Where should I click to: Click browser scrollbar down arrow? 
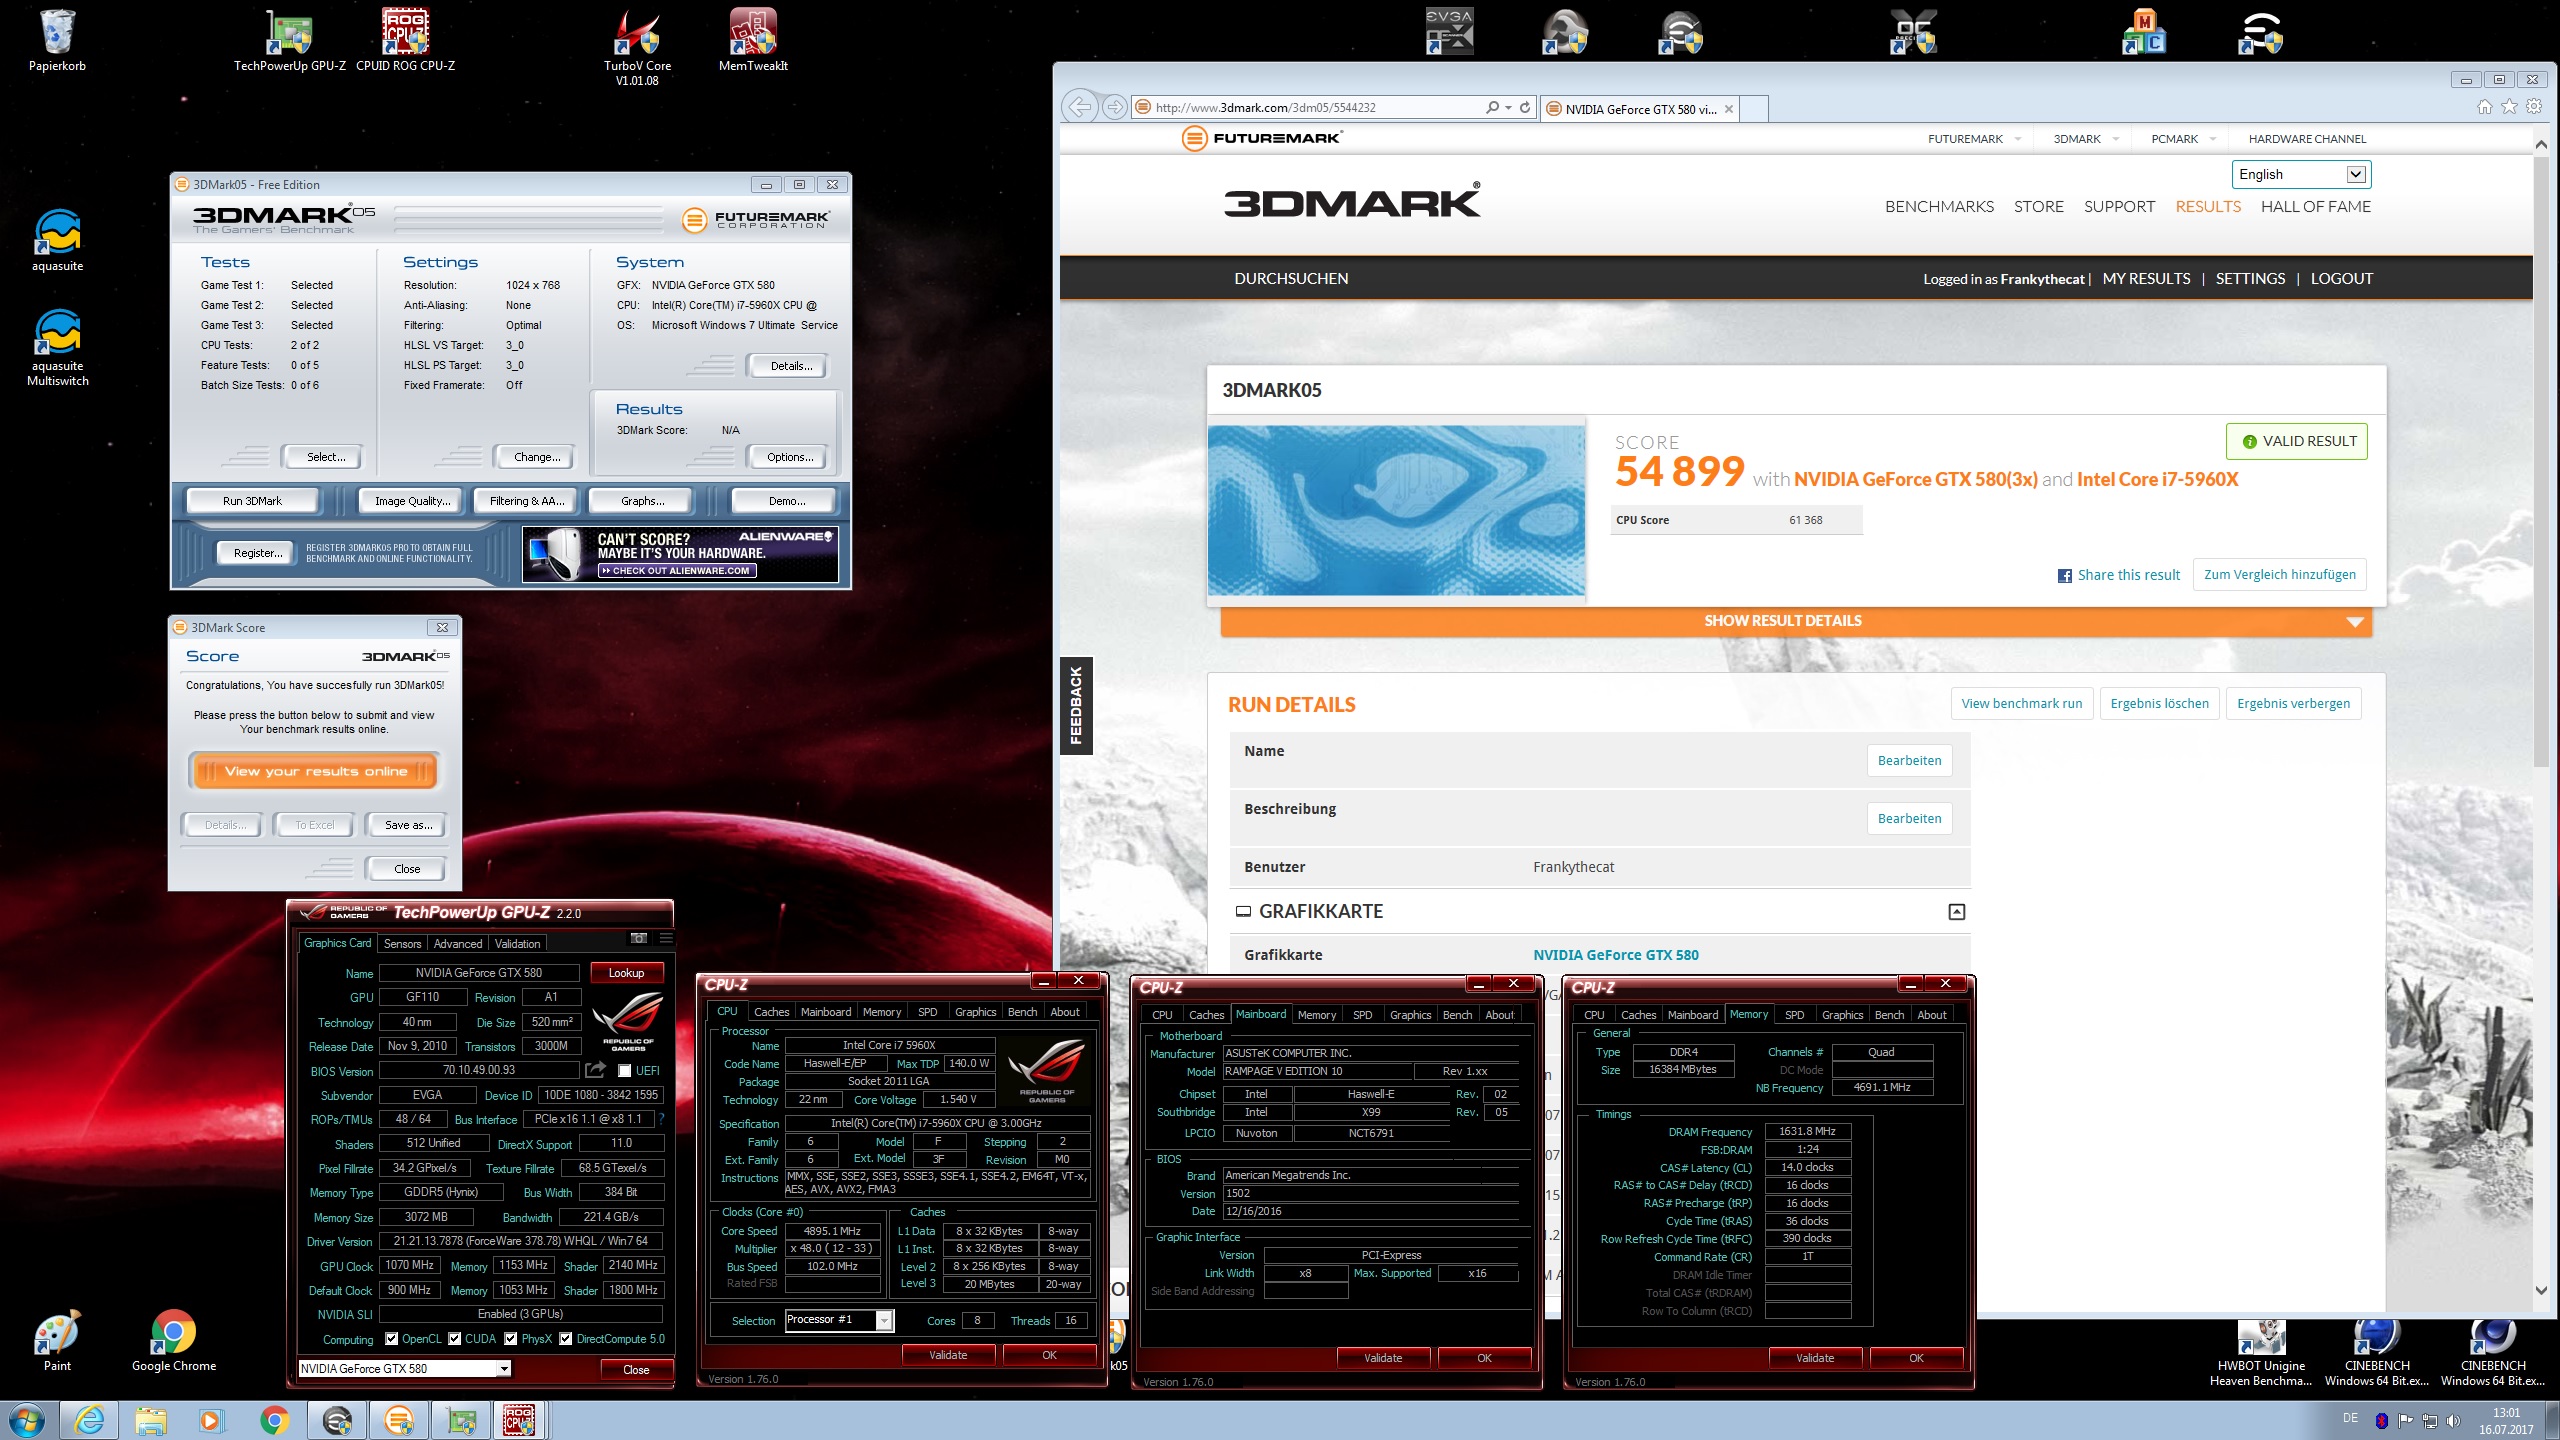2541,1291
